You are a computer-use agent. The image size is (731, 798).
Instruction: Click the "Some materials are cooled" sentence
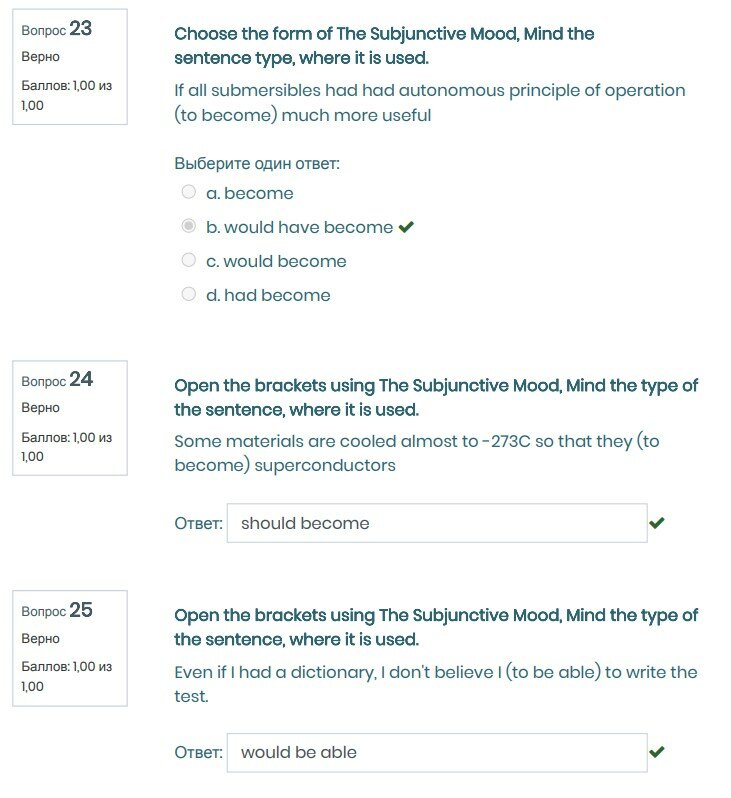[416, 453]
